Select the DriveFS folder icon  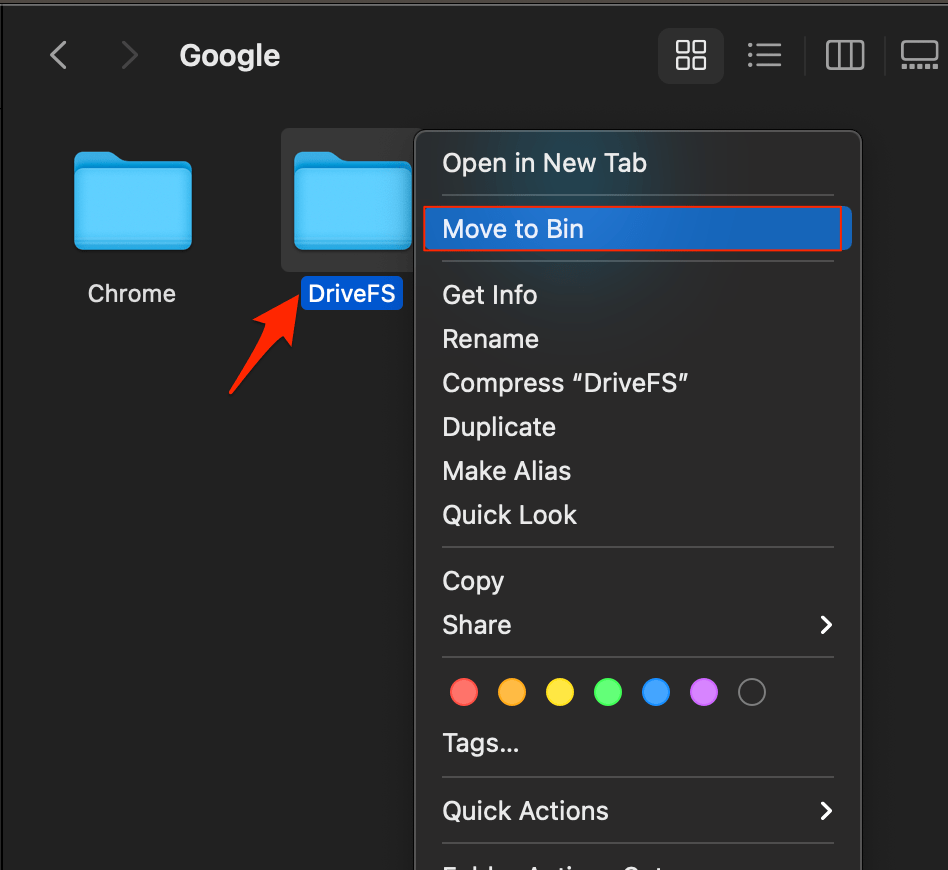point(352,200)
